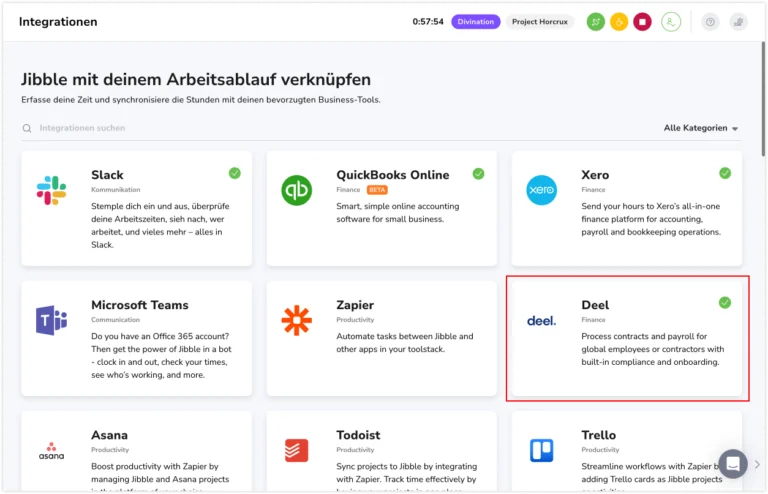The width and height of the screenshot is (768, 494).
Task: Click the Kommunikation label under Slack
Action: pos(116,190)
